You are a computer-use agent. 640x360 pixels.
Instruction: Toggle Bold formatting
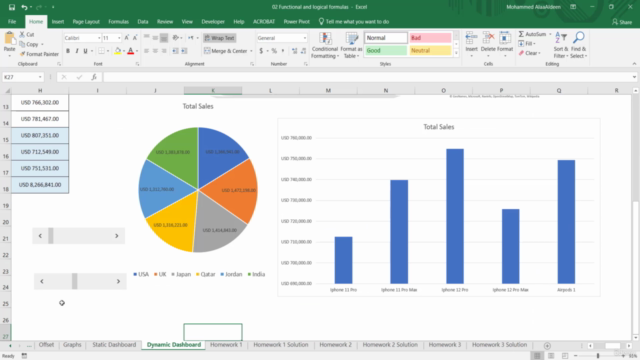pyautogui.click(x=68, y=51)
